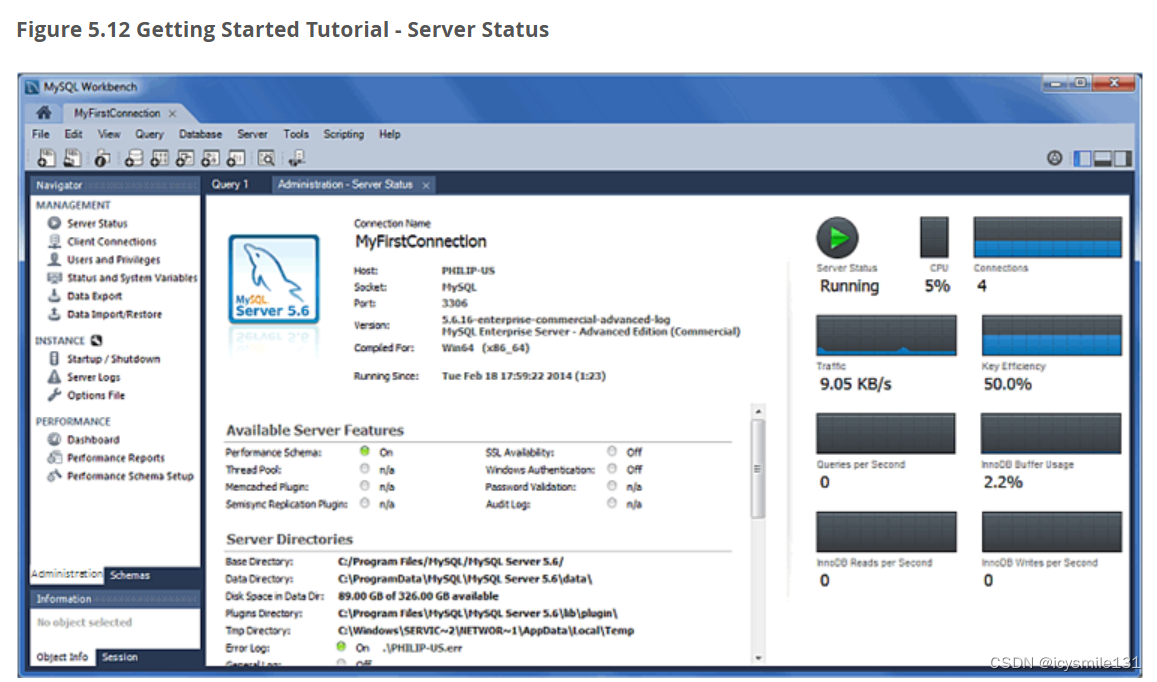Click the scrollbar down arrow in status panel
Viewport: 1157px width, 682px height.
click(x=758, y=657)
